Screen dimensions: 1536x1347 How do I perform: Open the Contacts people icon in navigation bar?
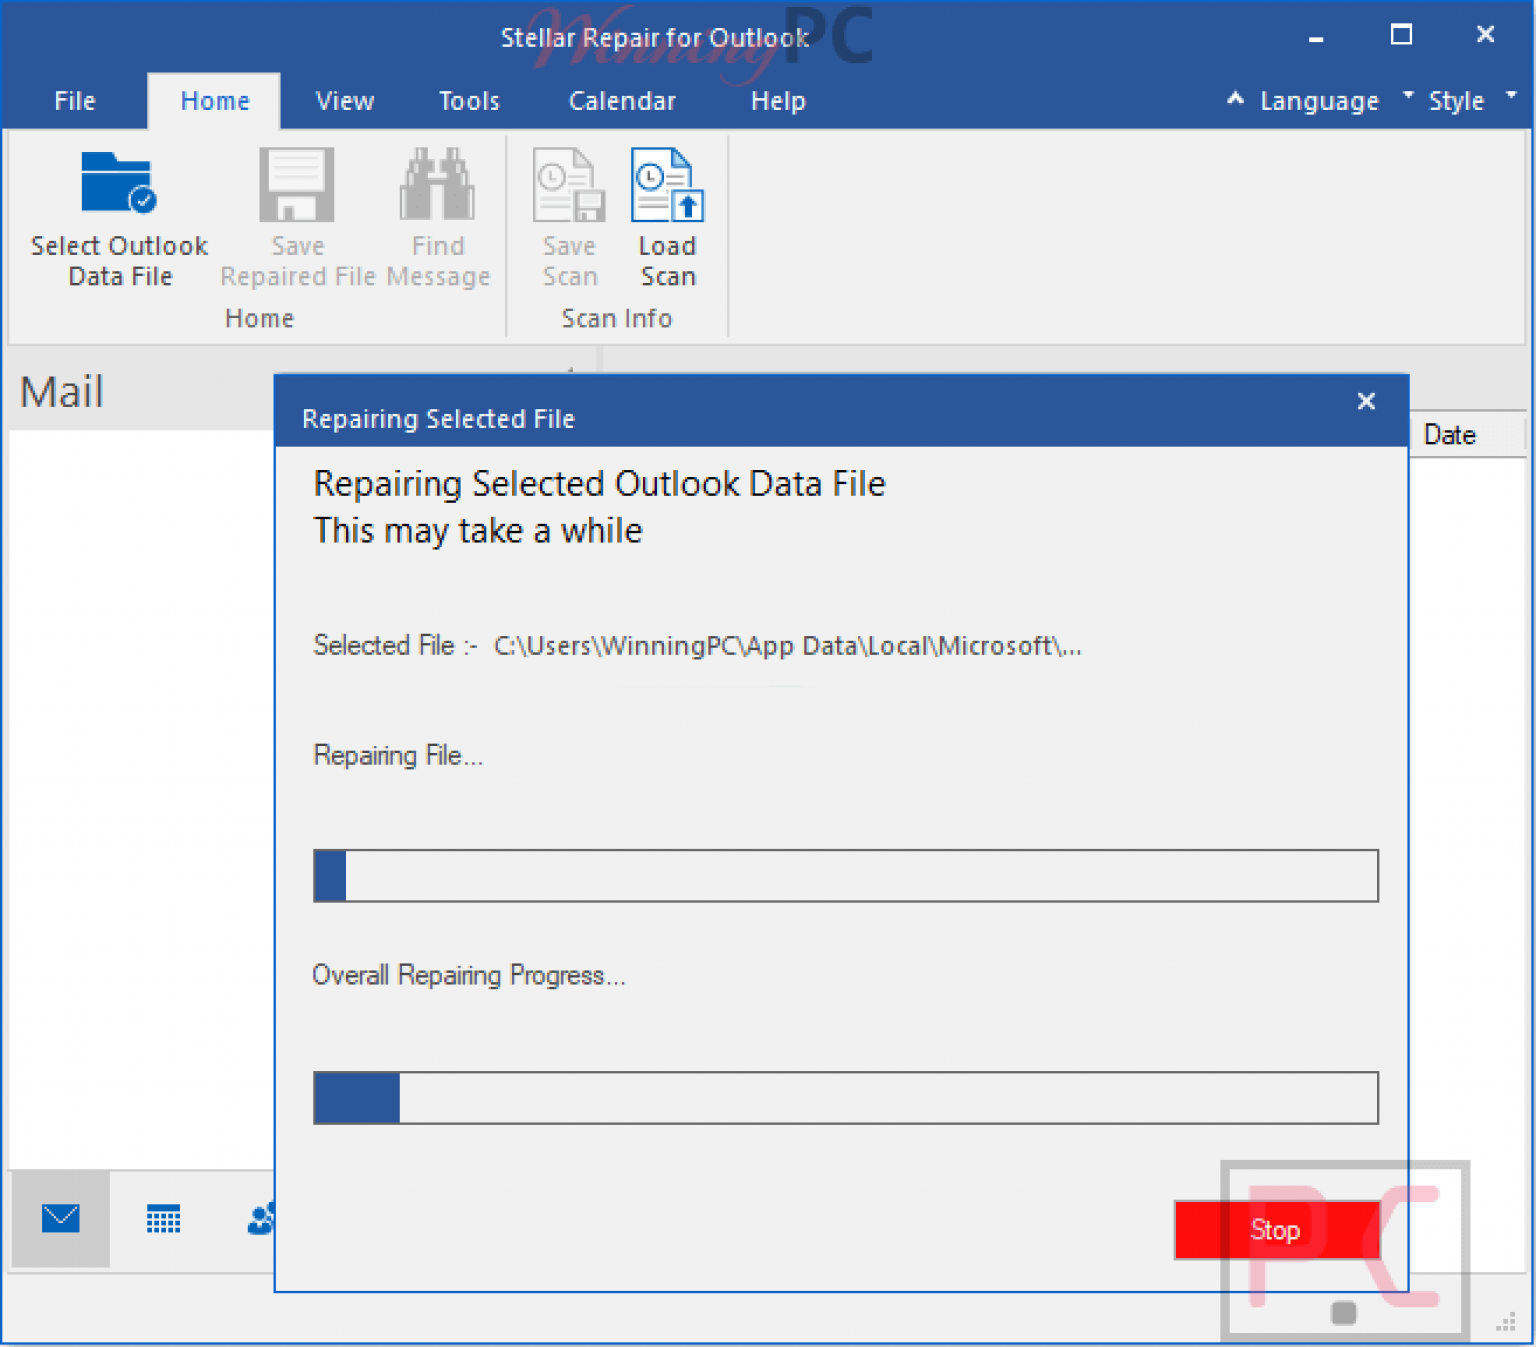(x=262, y=1219)
